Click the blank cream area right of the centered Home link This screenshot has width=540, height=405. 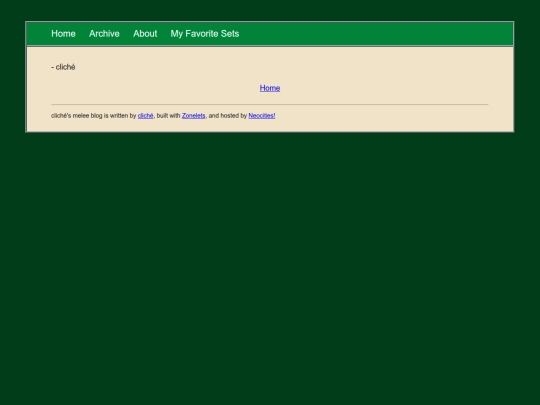coord(384,88)
